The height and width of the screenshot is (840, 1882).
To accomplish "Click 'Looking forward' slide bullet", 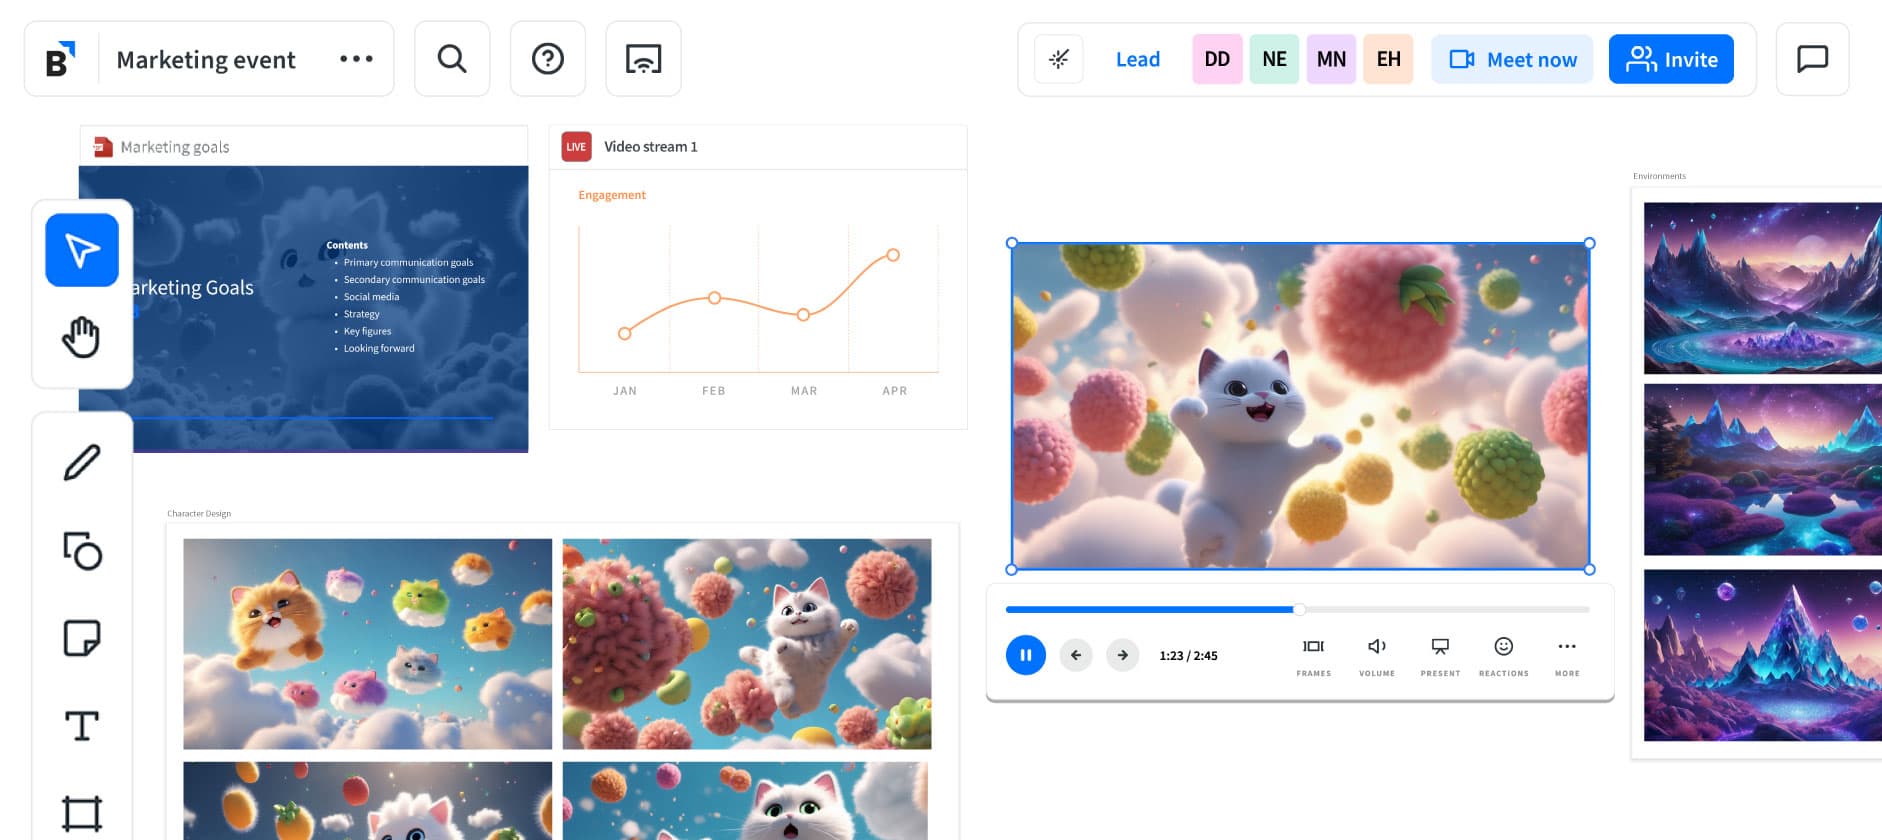I will pos(379,349).
